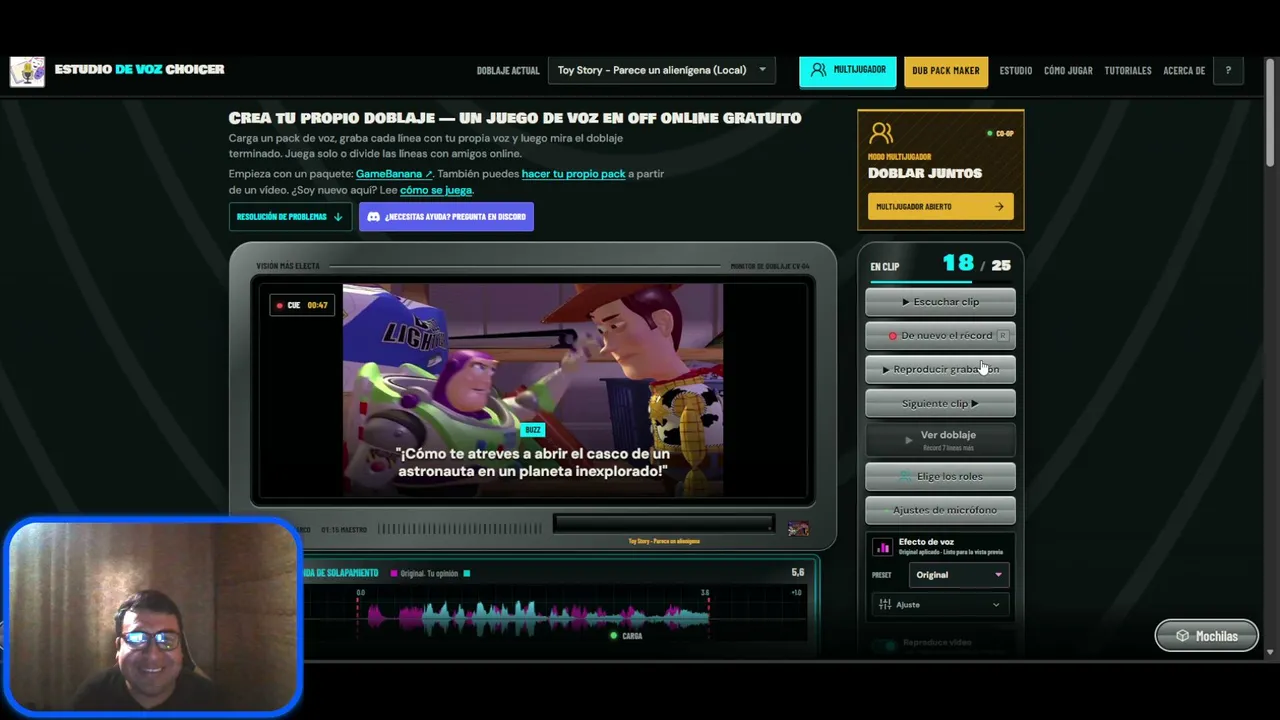The height and width of the screenshot is (720, 1280).
Task: Click the small clip thumbnail below the monitor
Action: (x=798, y=529)
